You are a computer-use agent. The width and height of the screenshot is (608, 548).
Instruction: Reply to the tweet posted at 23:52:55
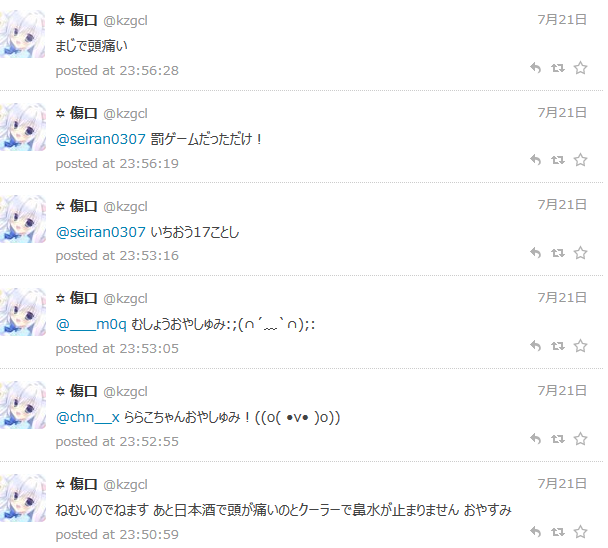(535, 439)
